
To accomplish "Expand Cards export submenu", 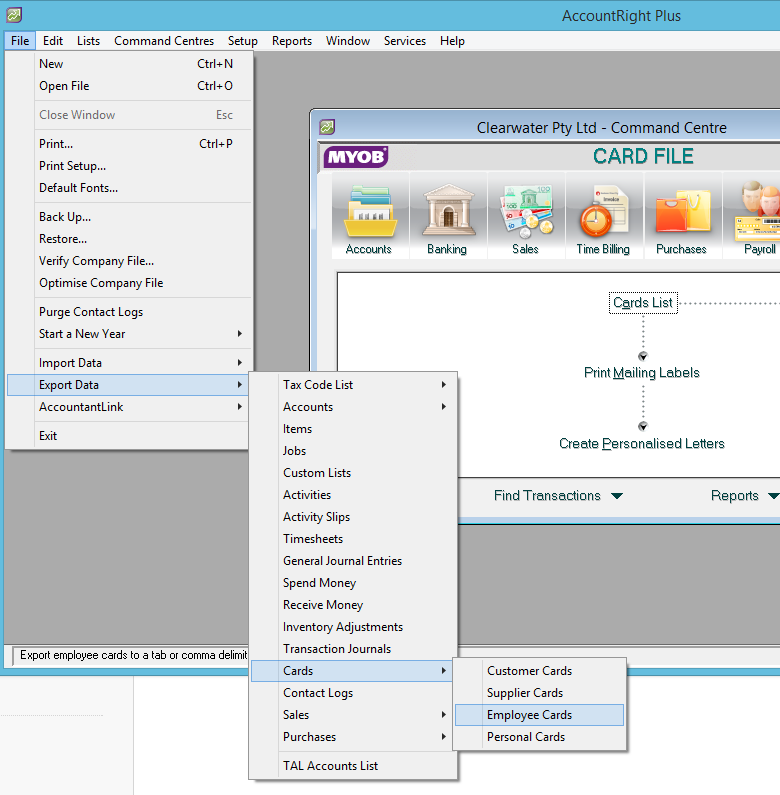I will [x=353, y=671].
